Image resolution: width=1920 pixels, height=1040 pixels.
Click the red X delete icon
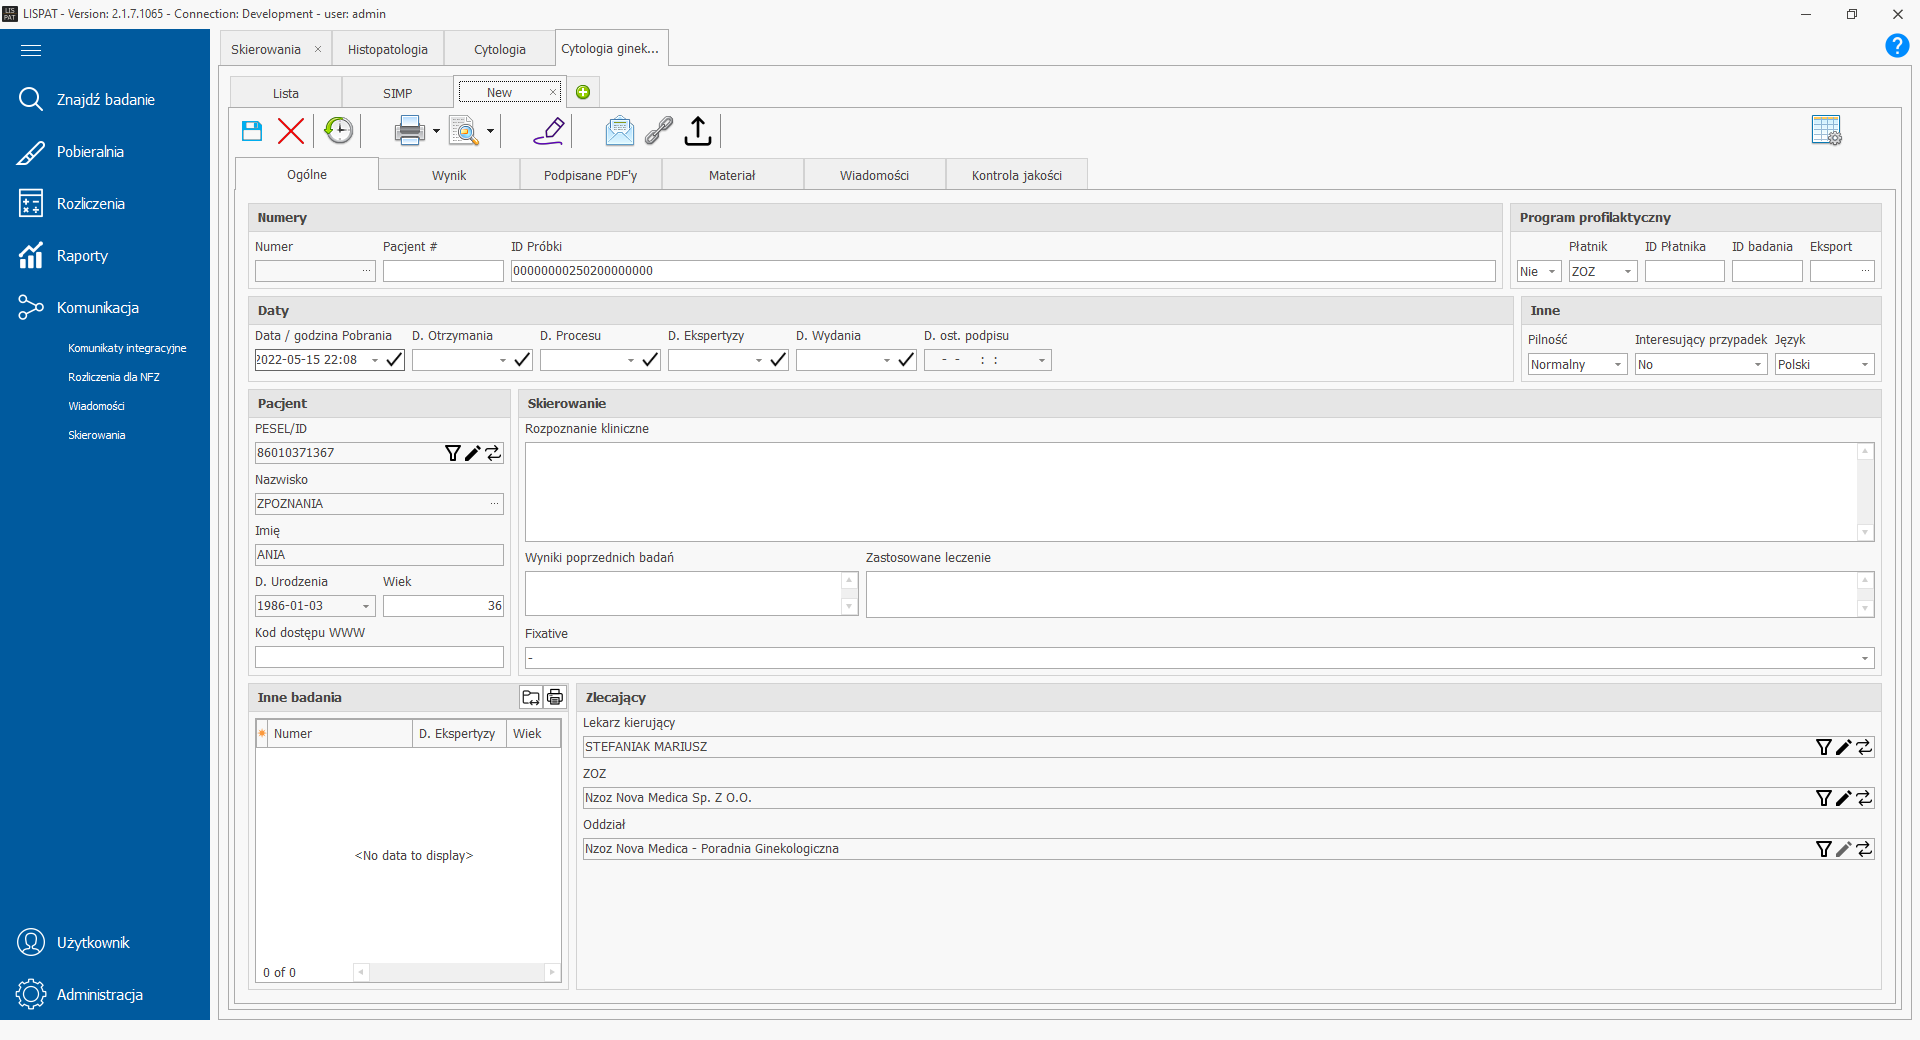(291, 131)
